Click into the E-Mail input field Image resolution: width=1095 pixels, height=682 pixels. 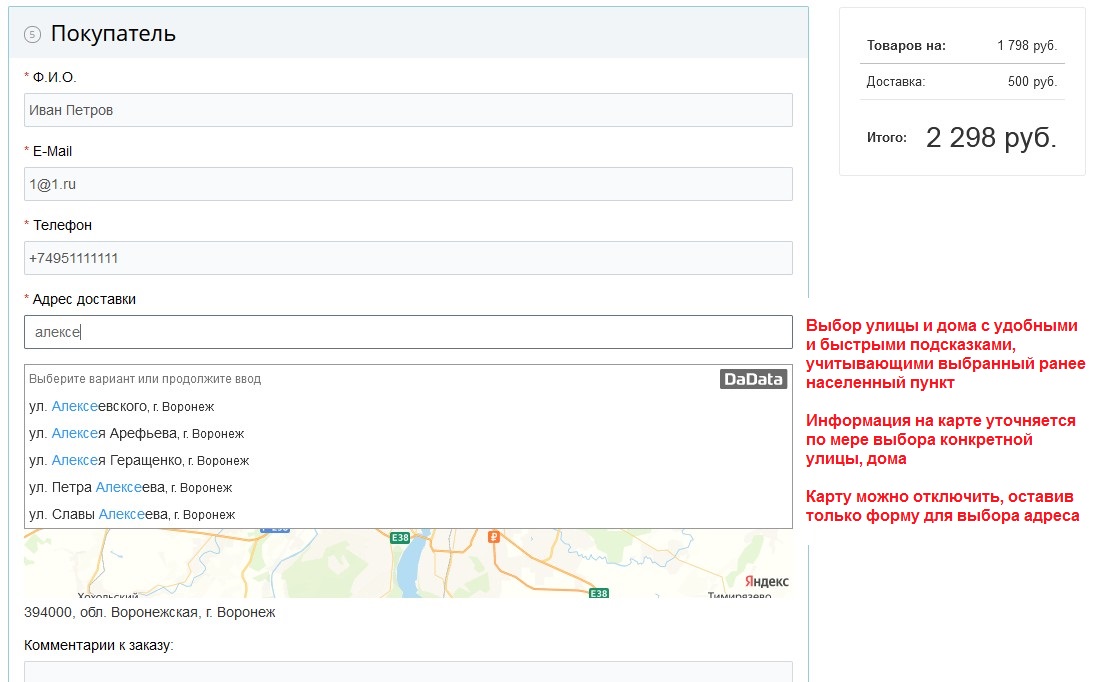408,184
